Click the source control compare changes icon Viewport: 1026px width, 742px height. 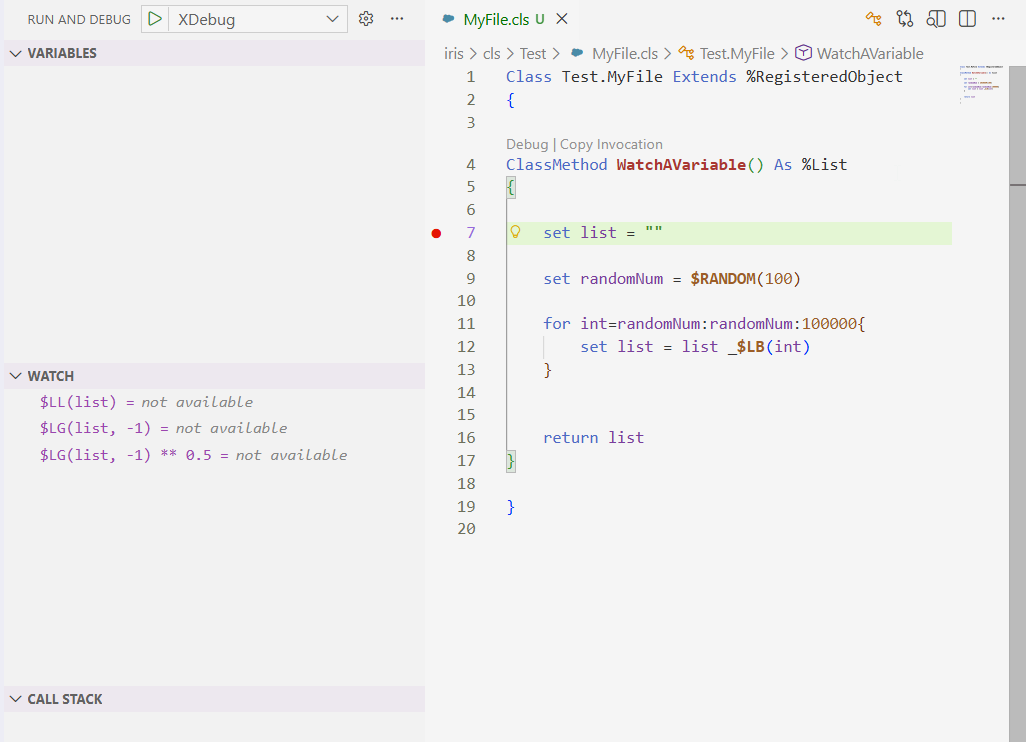(x=905, y=19)
